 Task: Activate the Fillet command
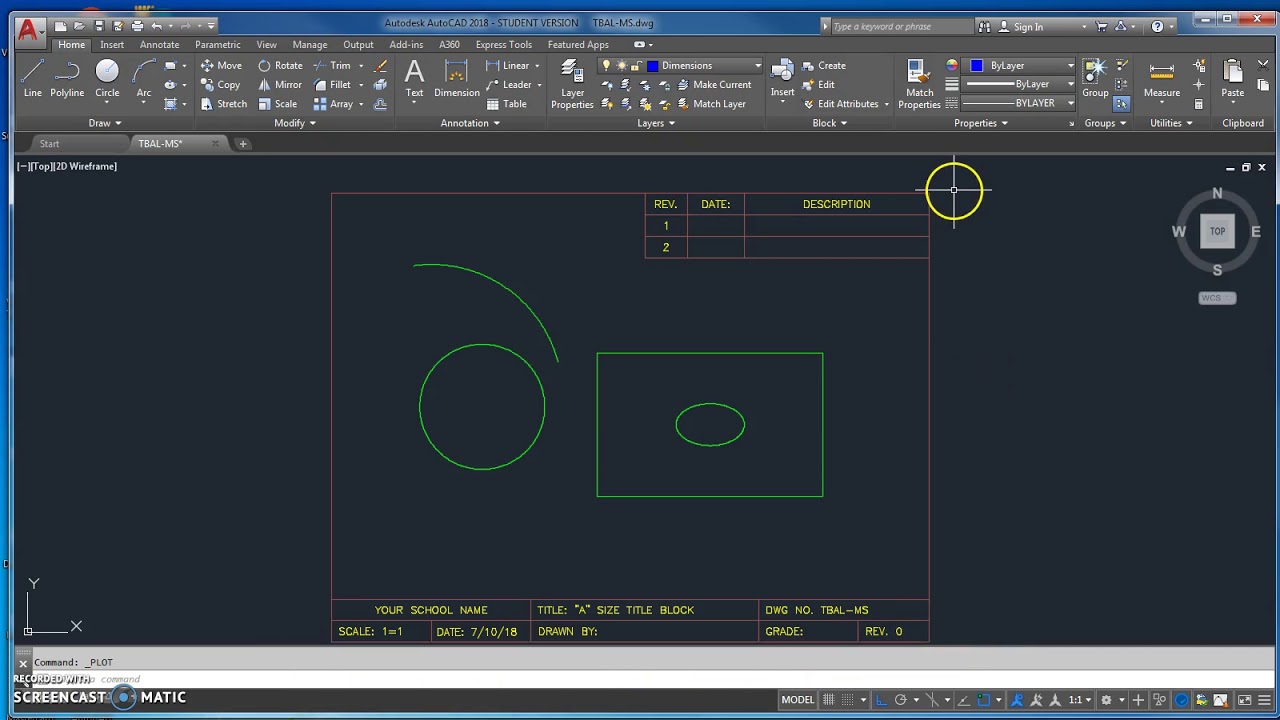pyautogui.click(x=332, y=85)
